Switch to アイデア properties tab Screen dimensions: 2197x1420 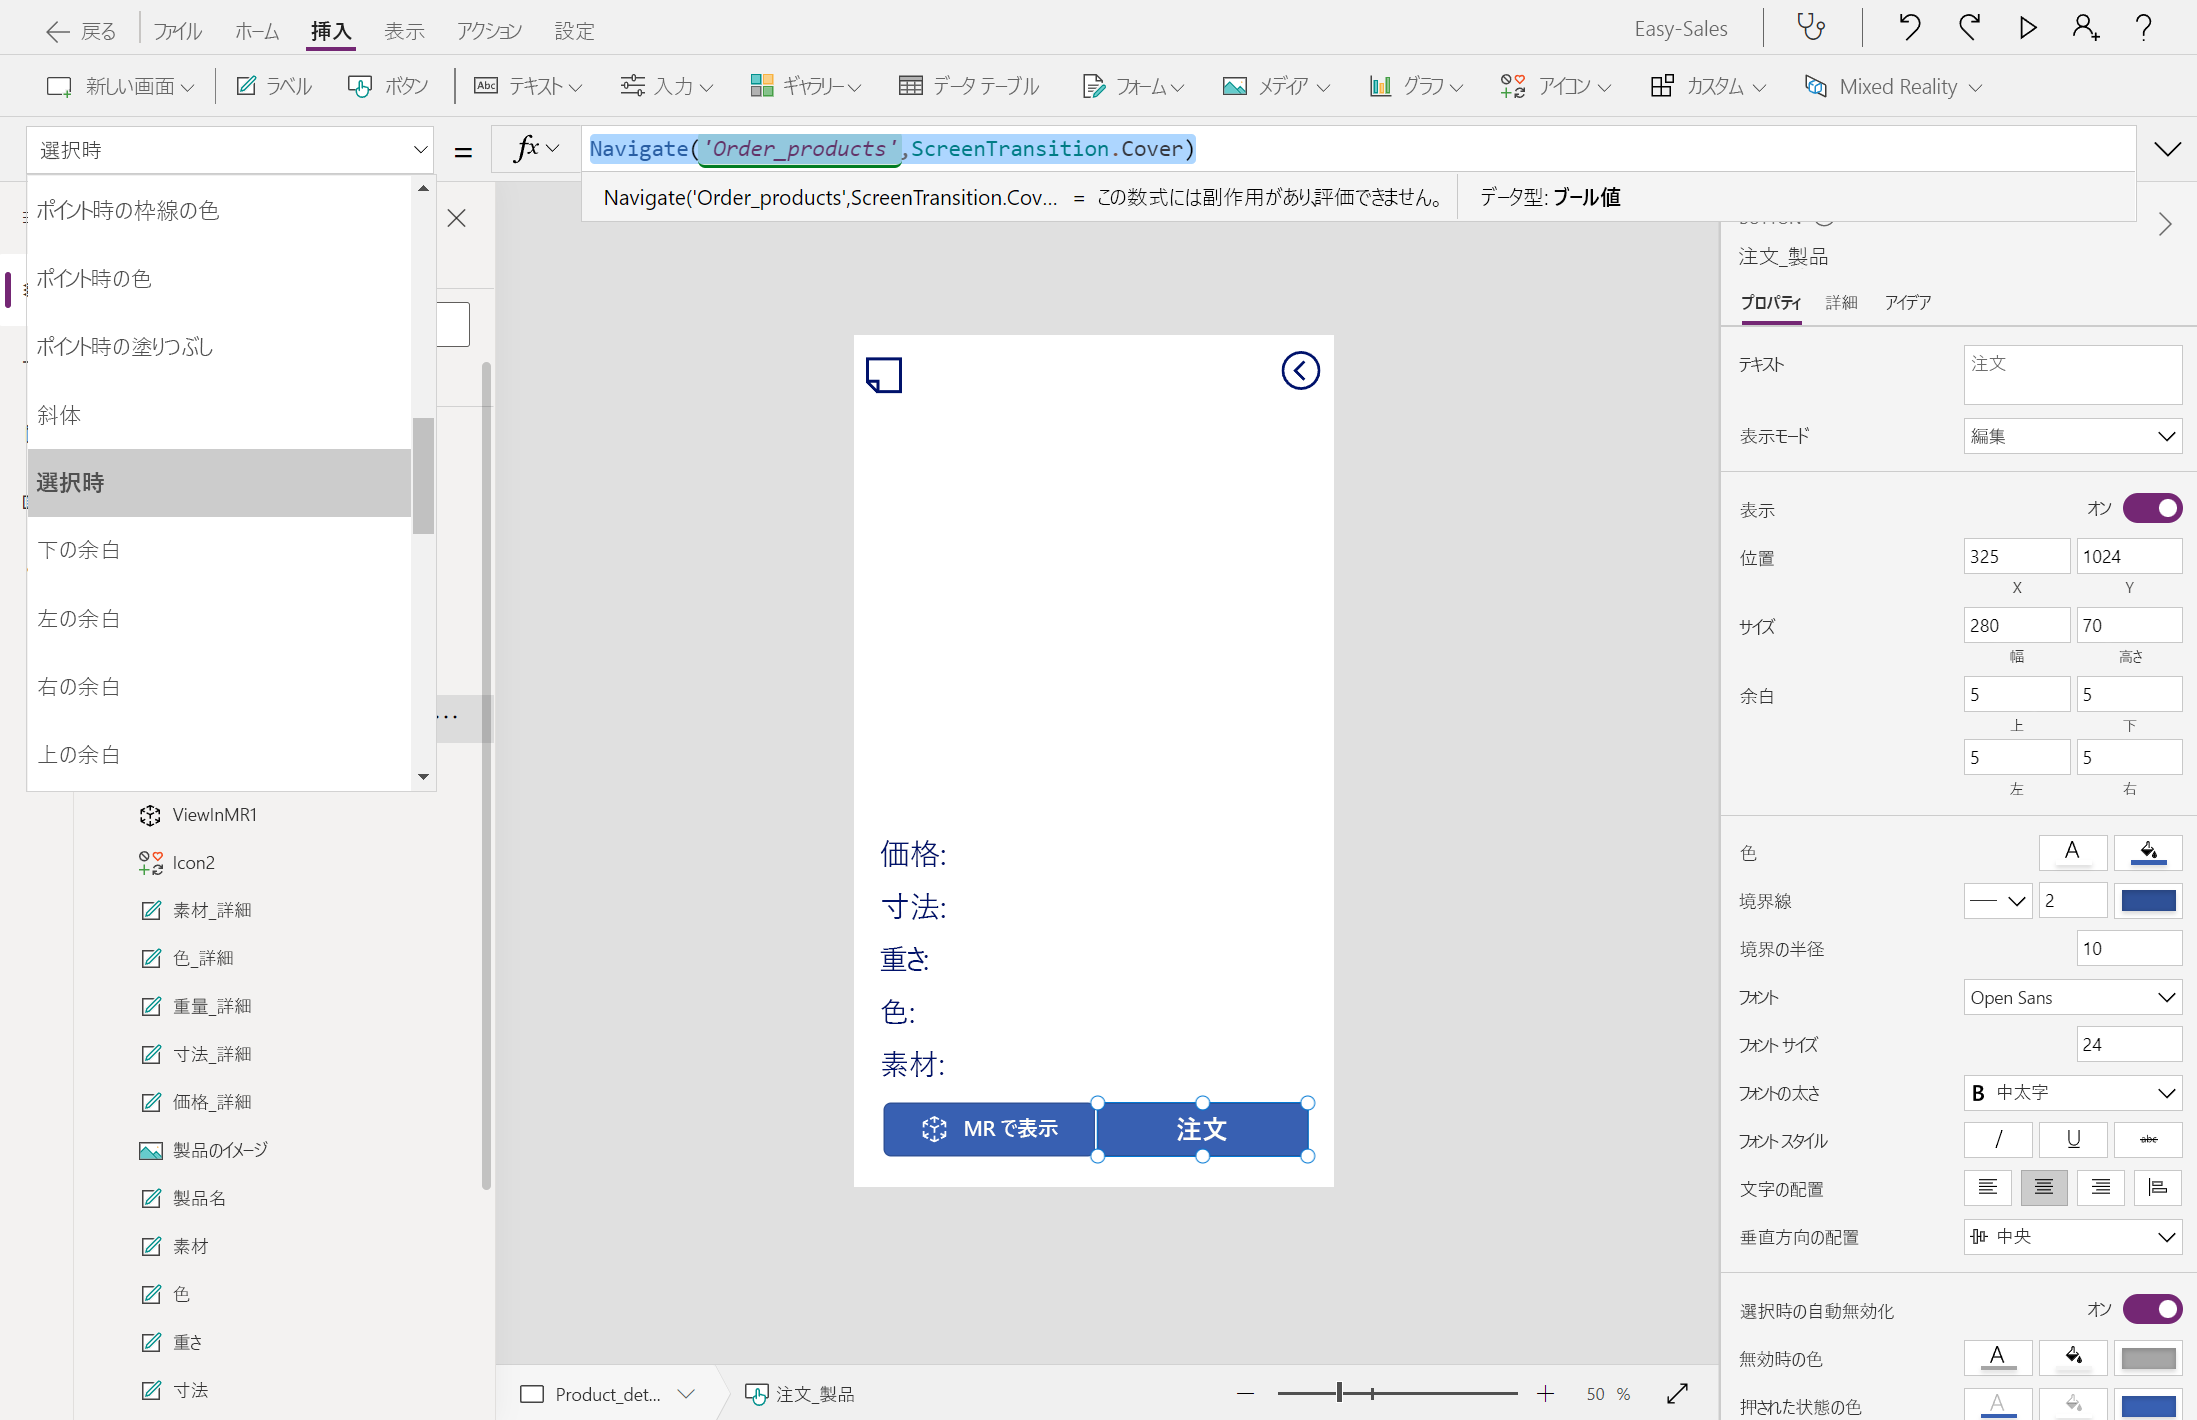pos(1907,302)
